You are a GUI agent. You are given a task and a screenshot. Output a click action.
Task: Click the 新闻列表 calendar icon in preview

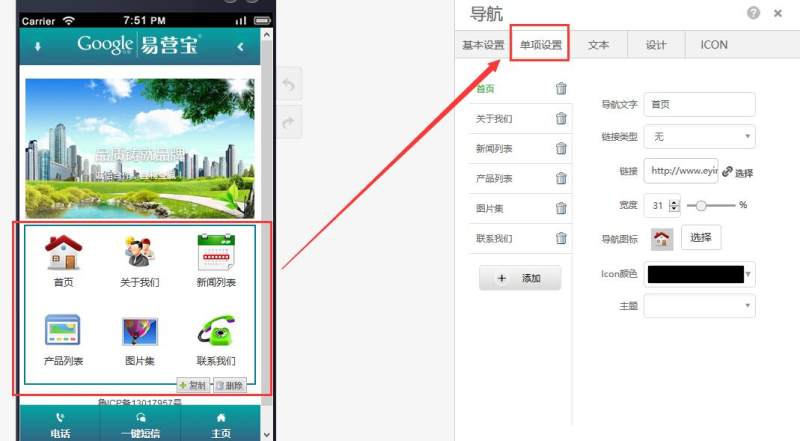tap(216, 252)
